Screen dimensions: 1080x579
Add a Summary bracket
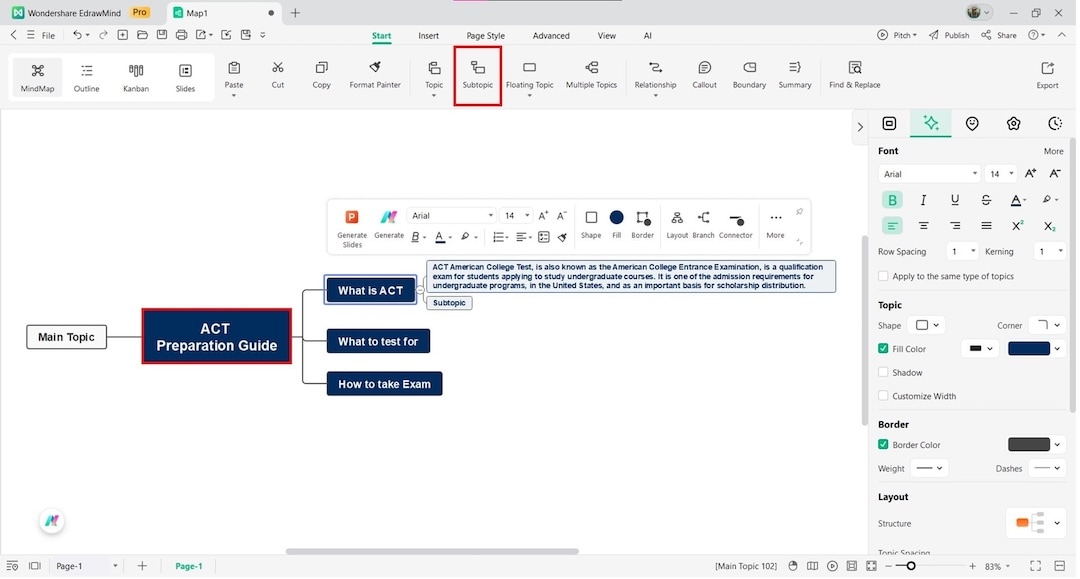(794, 74)
